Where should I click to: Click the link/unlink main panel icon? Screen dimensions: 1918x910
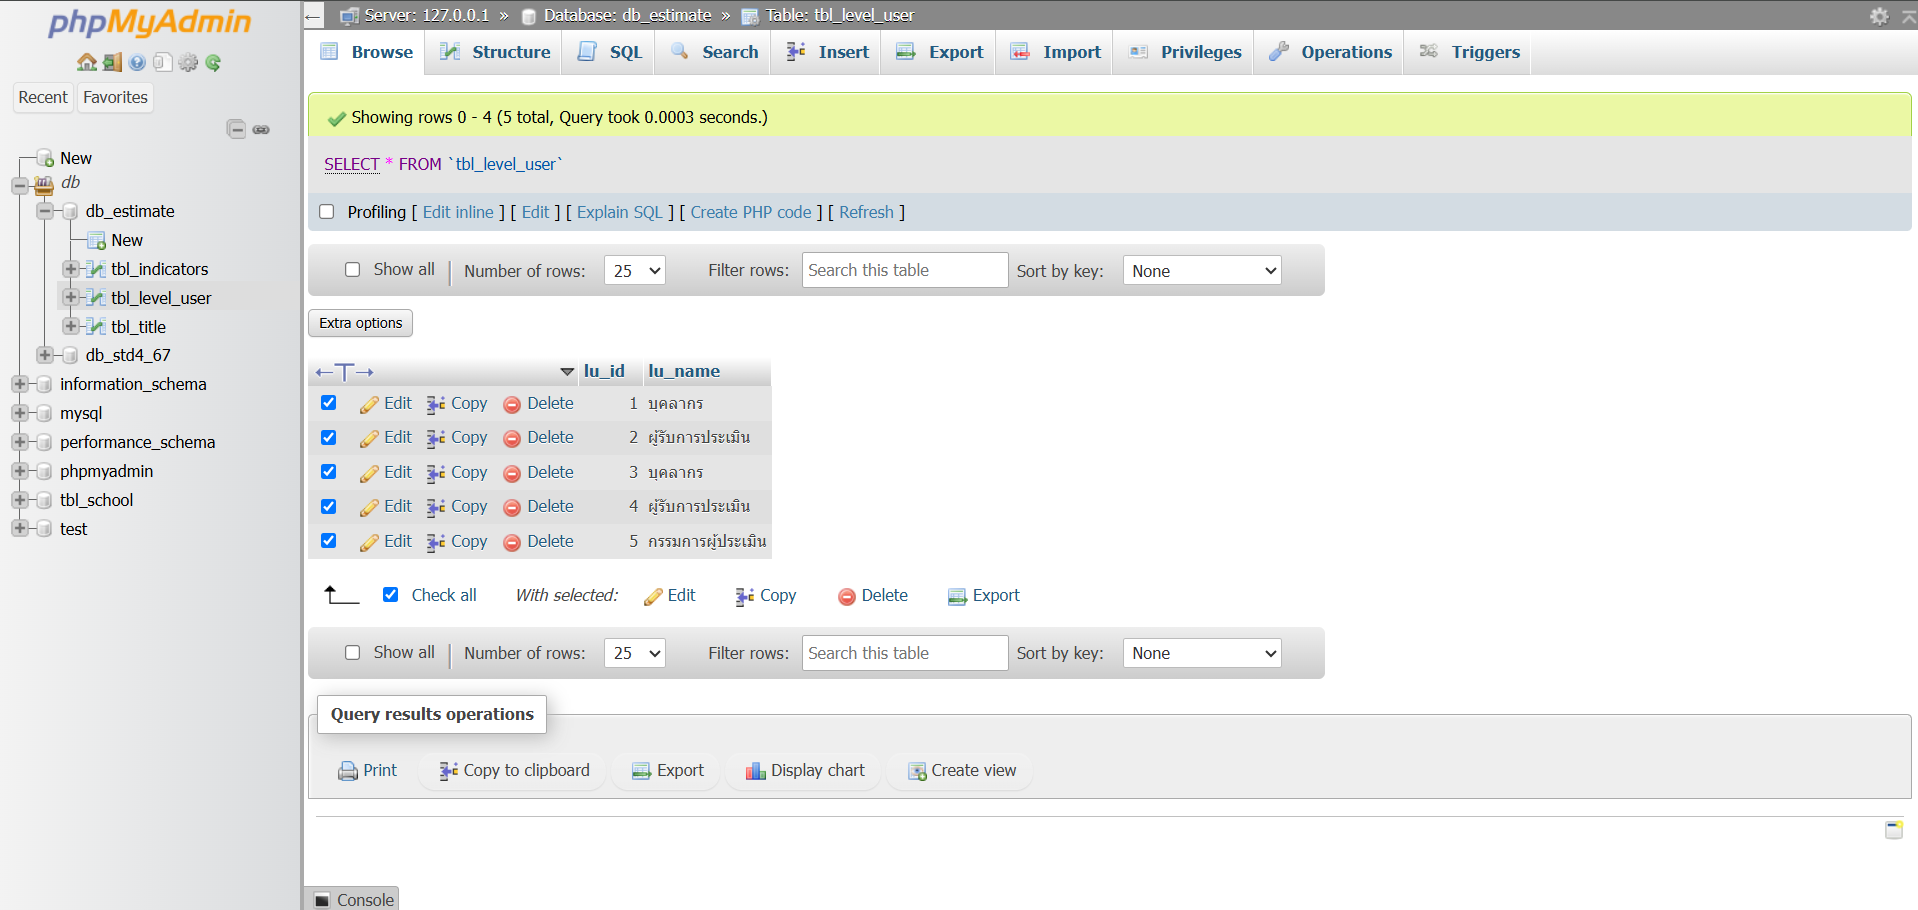click(261, 130)
